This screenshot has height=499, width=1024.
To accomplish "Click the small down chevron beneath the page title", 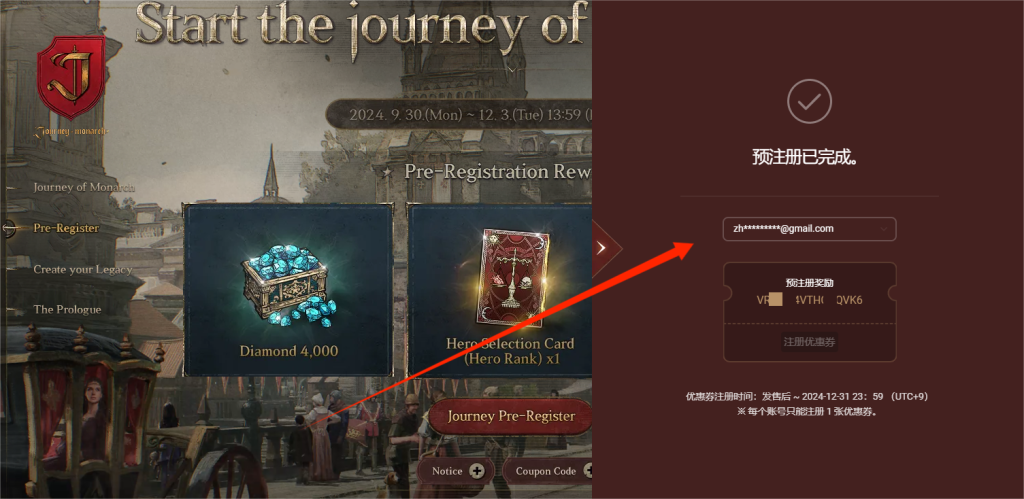I will [513, 69].
